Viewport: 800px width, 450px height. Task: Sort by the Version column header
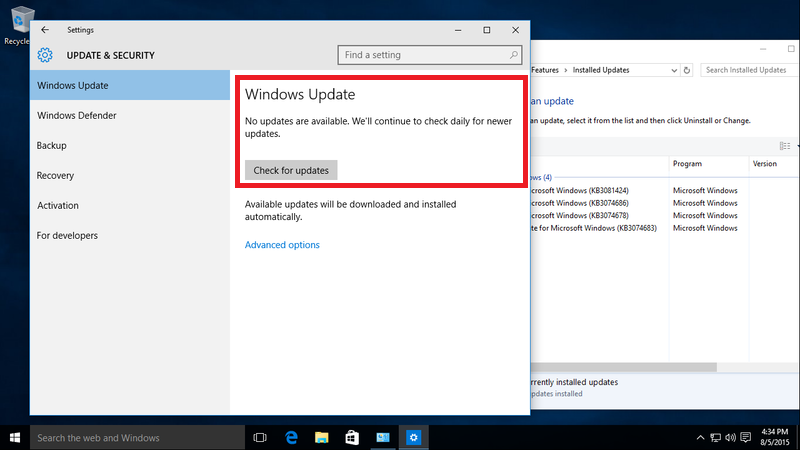(x=773, y=164)
